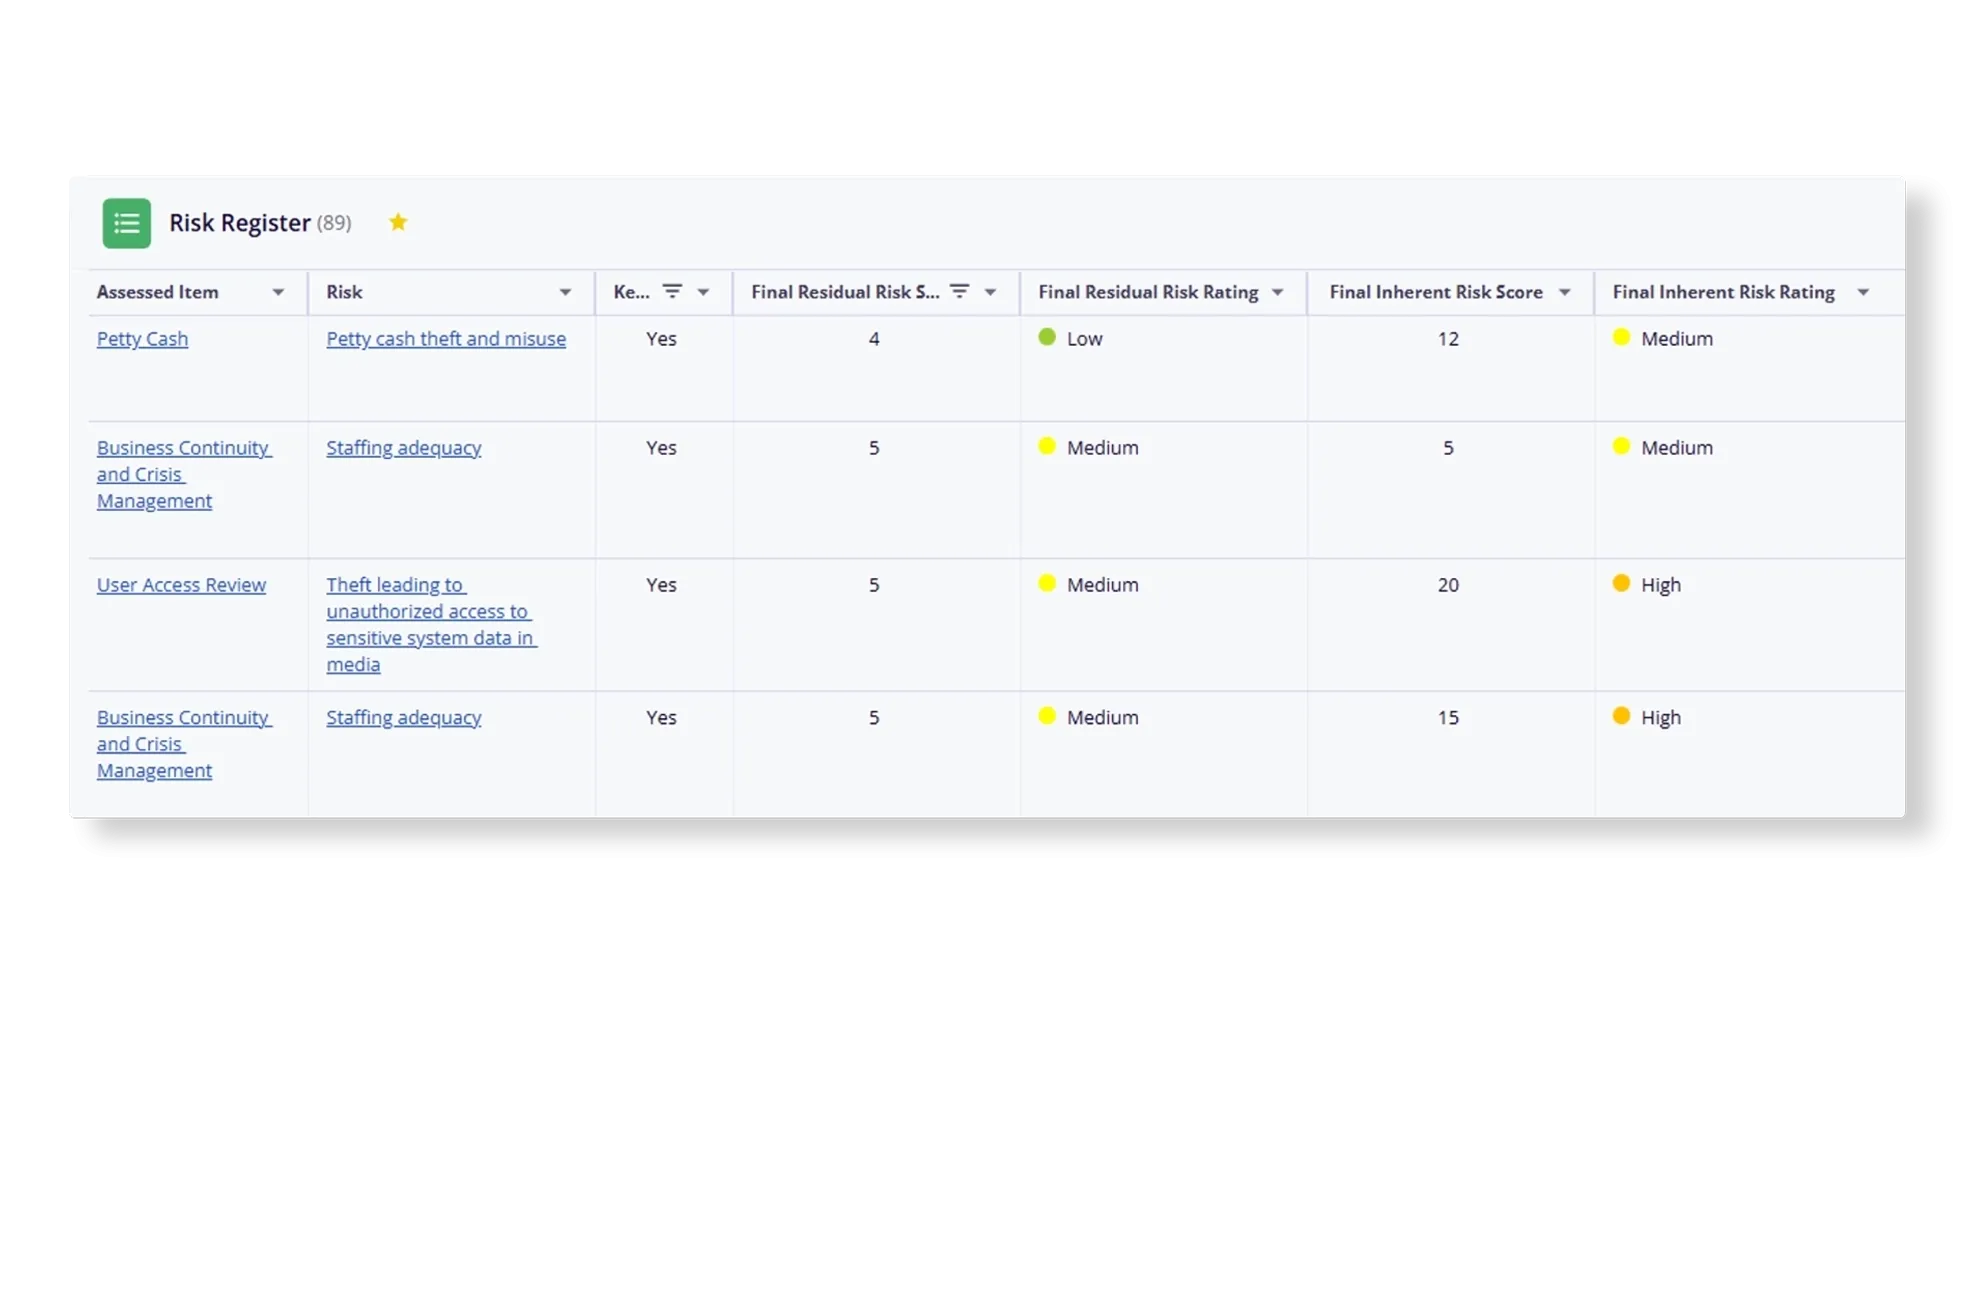
Task: Open the Final Inherent Risk Score dropdown arrow
Action: tap(1564, 292)
